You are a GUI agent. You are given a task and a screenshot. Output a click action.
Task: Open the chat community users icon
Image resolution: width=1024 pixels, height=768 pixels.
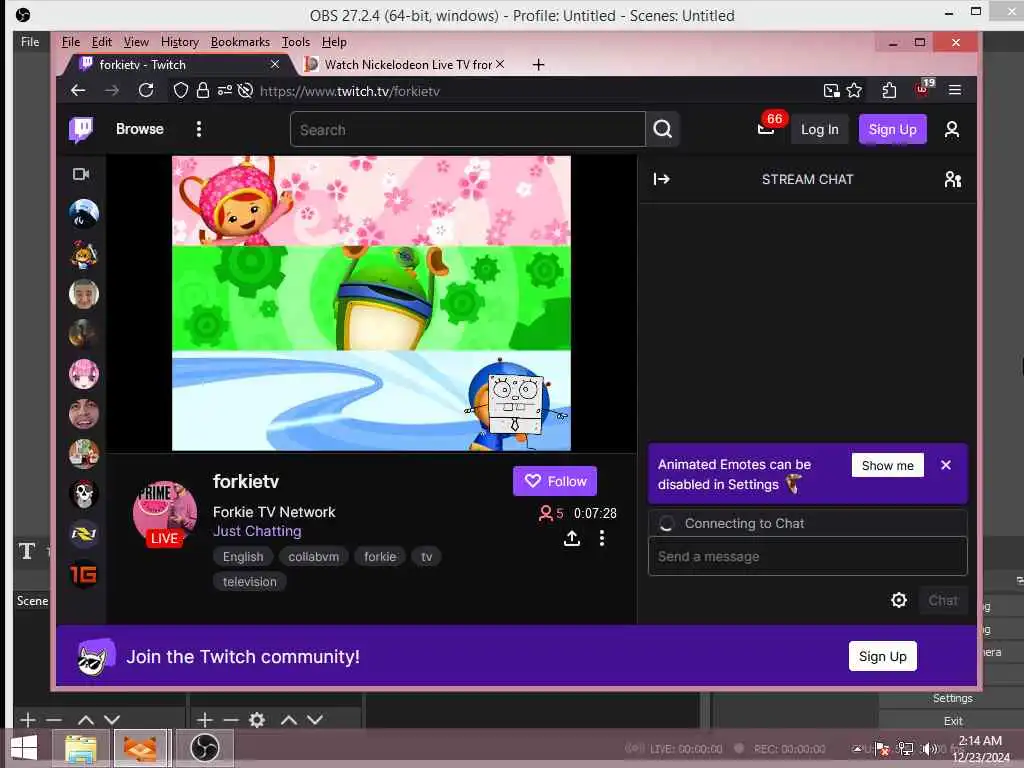pos(953,179)
